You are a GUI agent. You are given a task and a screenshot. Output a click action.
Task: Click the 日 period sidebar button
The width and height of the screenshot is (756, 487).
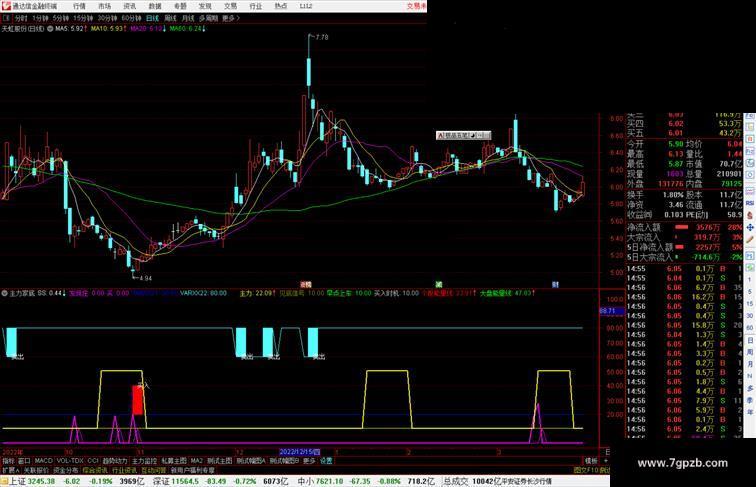pos(750,340)
